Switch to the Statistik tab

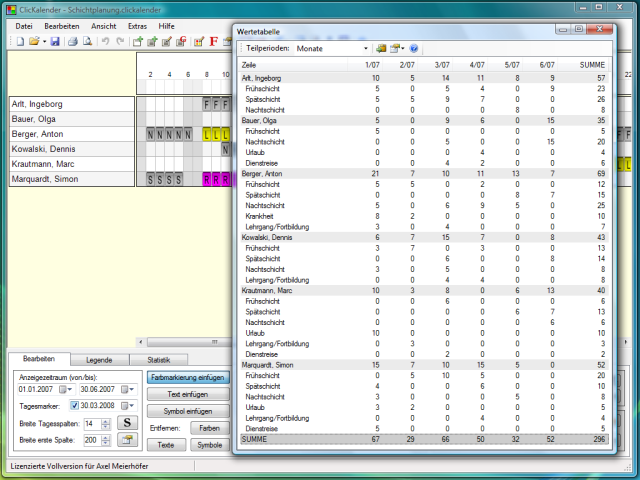click(160, 360)
